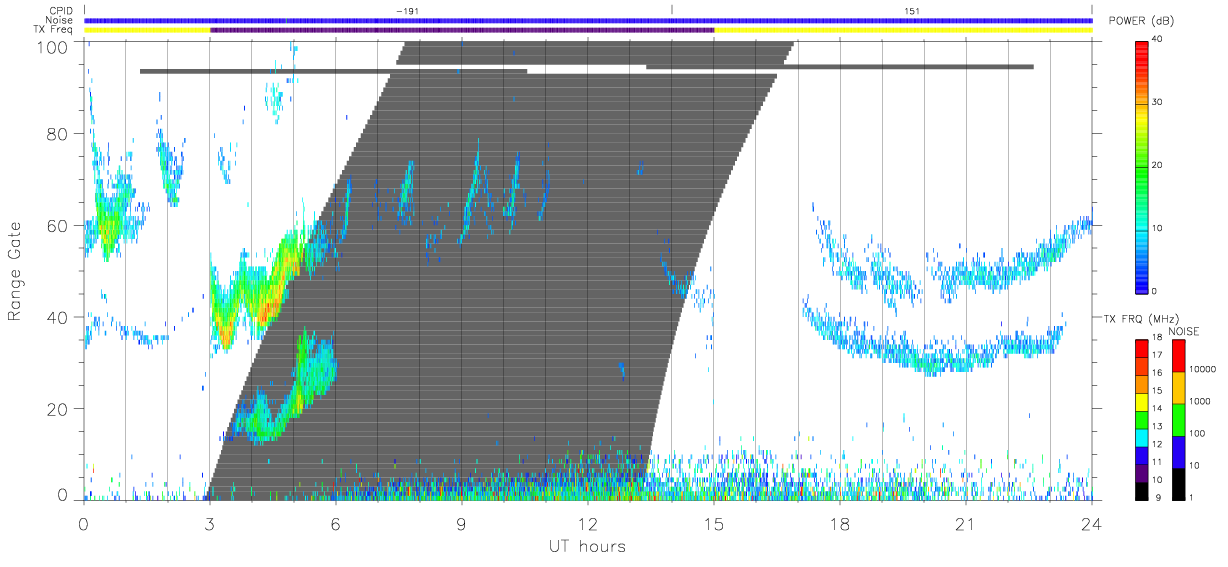Click the 20 label on Range Gate axis
The image size is (1228, 567).
(57, 409)
